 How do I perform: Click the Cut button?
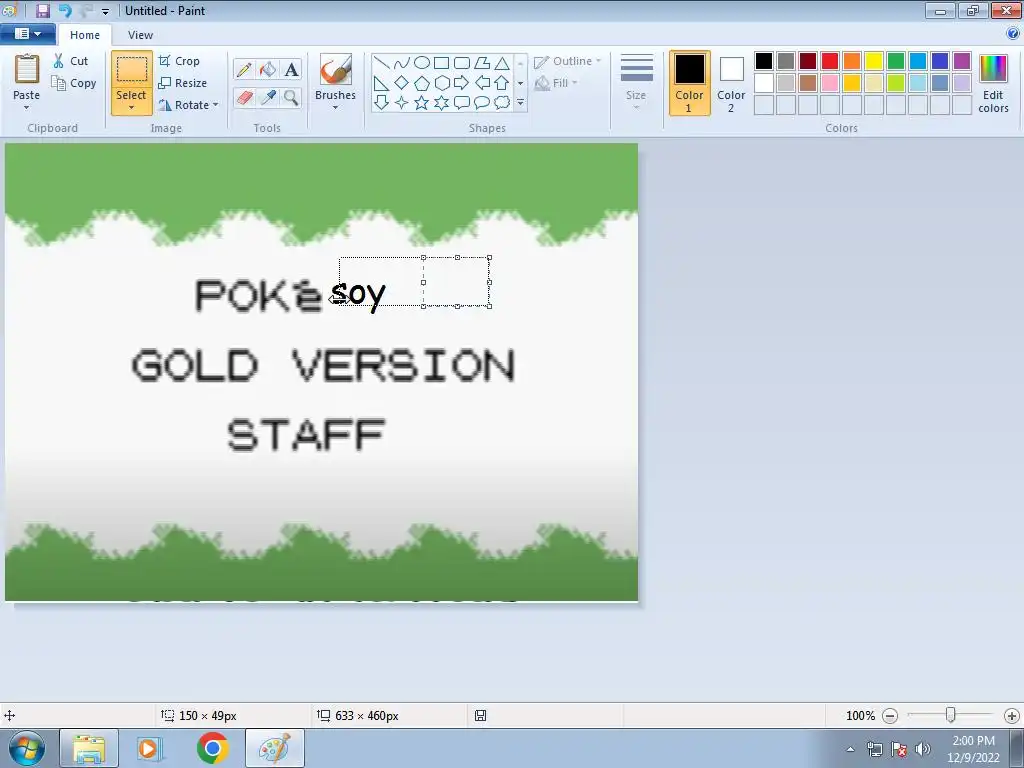tap(71, 61)
